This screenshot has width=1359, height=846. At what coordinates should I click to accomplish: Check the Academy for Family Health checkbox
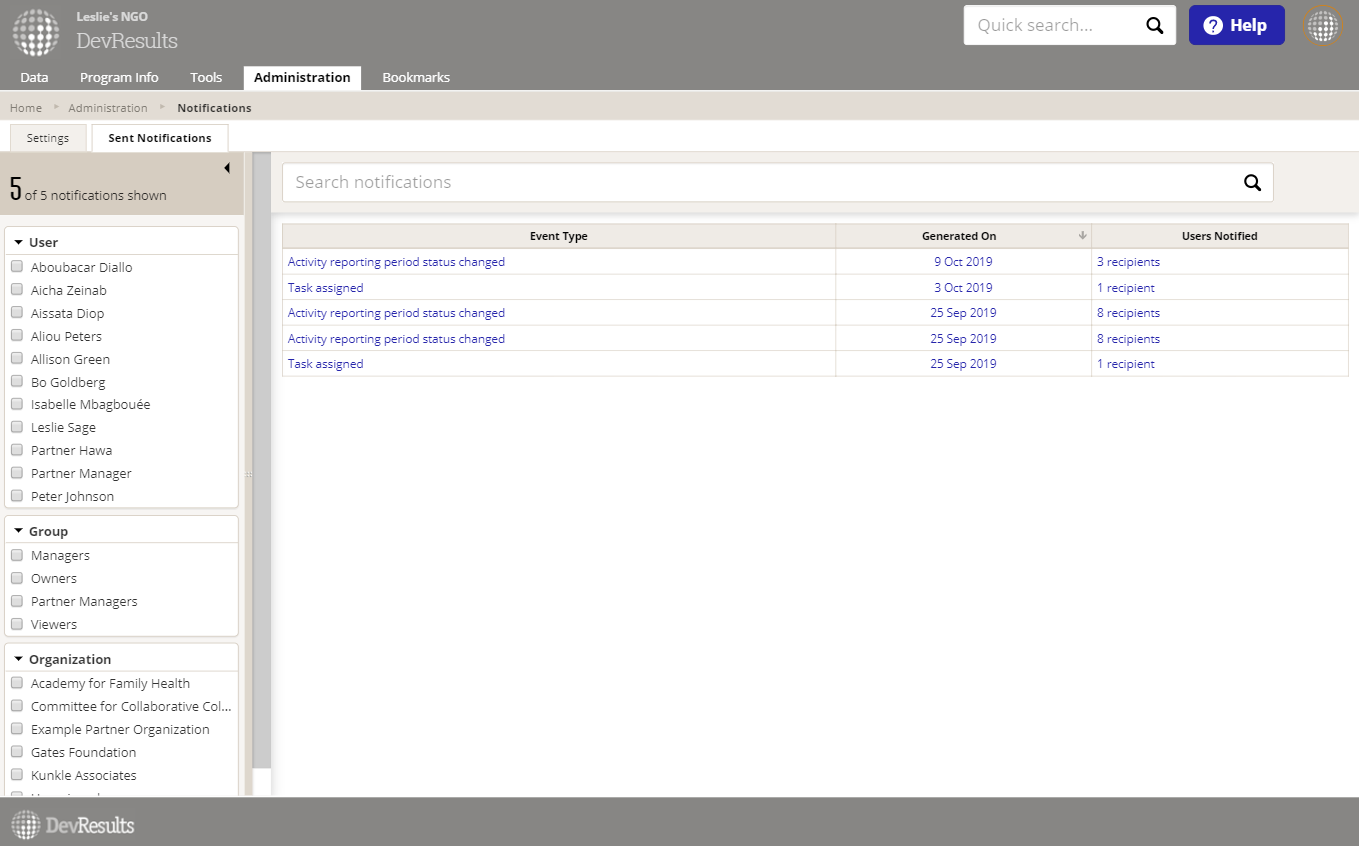17,683
